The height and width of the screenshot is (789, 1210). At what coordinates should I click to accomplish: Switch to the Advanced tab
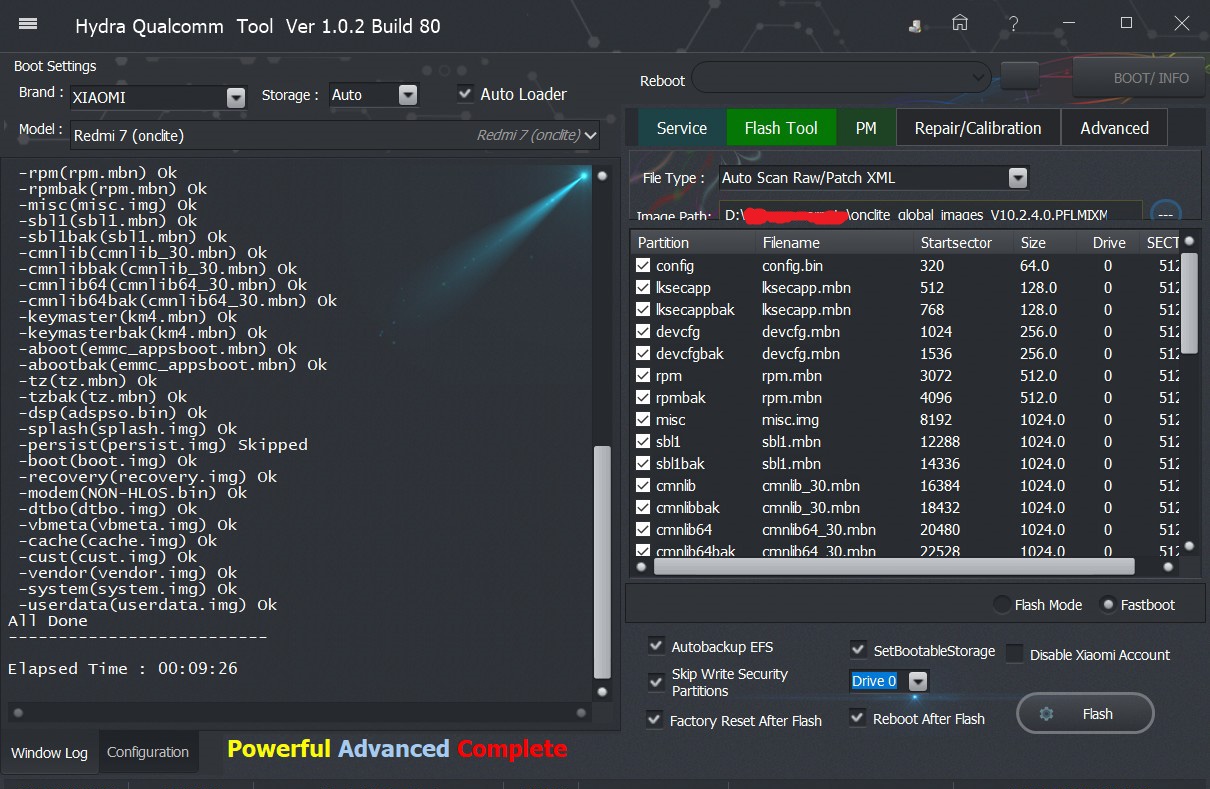pyautogui.click(x=1114, y=128)
